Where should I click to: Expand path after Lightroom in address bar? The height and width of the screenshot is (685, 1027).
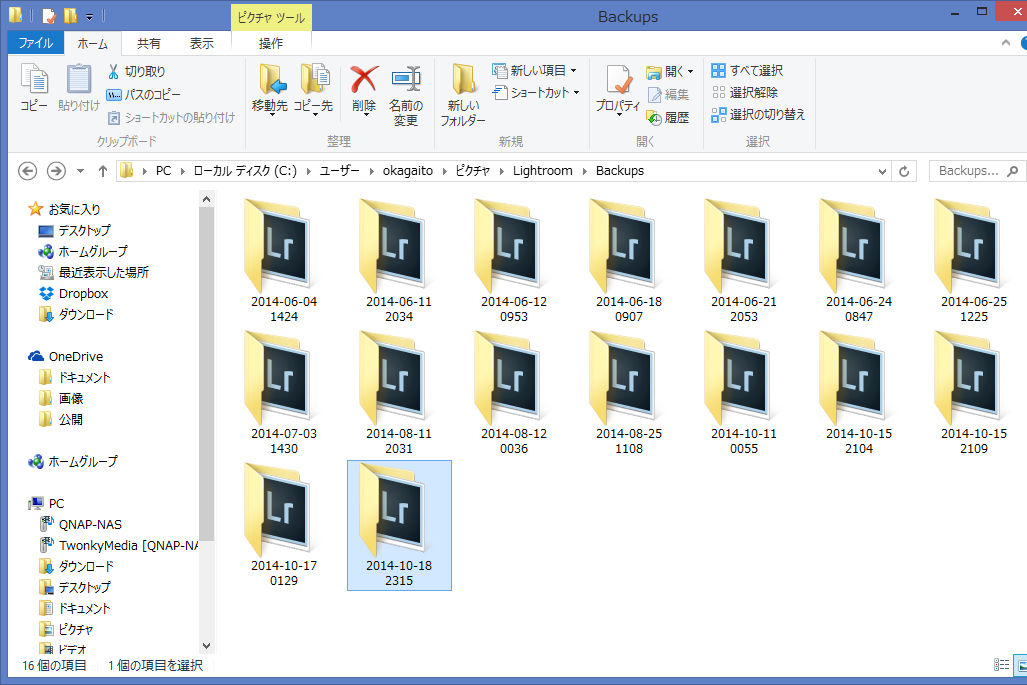pyautogui.click(x=584, y=171)
